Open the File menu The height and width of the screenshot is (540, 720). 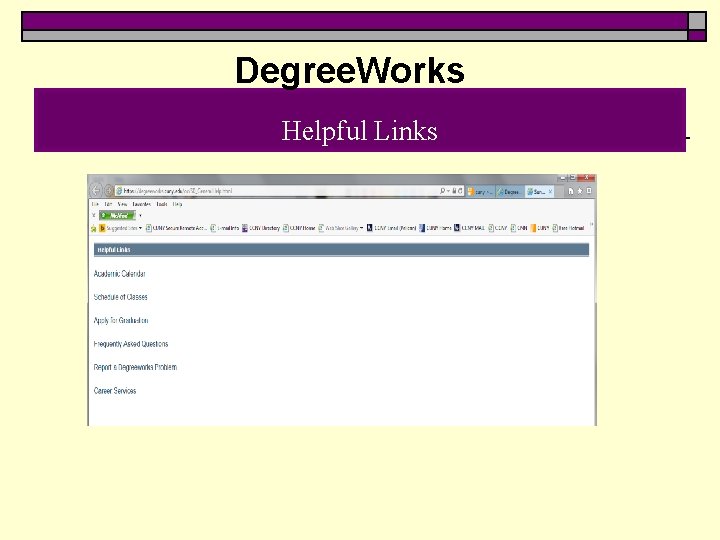pos(95,204)
